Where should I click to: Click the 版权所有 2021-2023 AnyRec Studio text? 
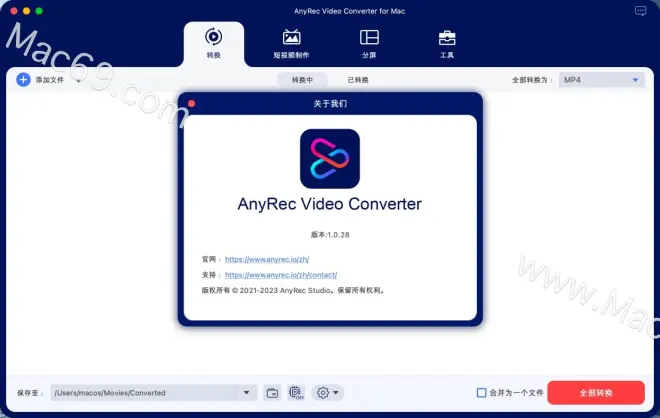click(293, 290)
